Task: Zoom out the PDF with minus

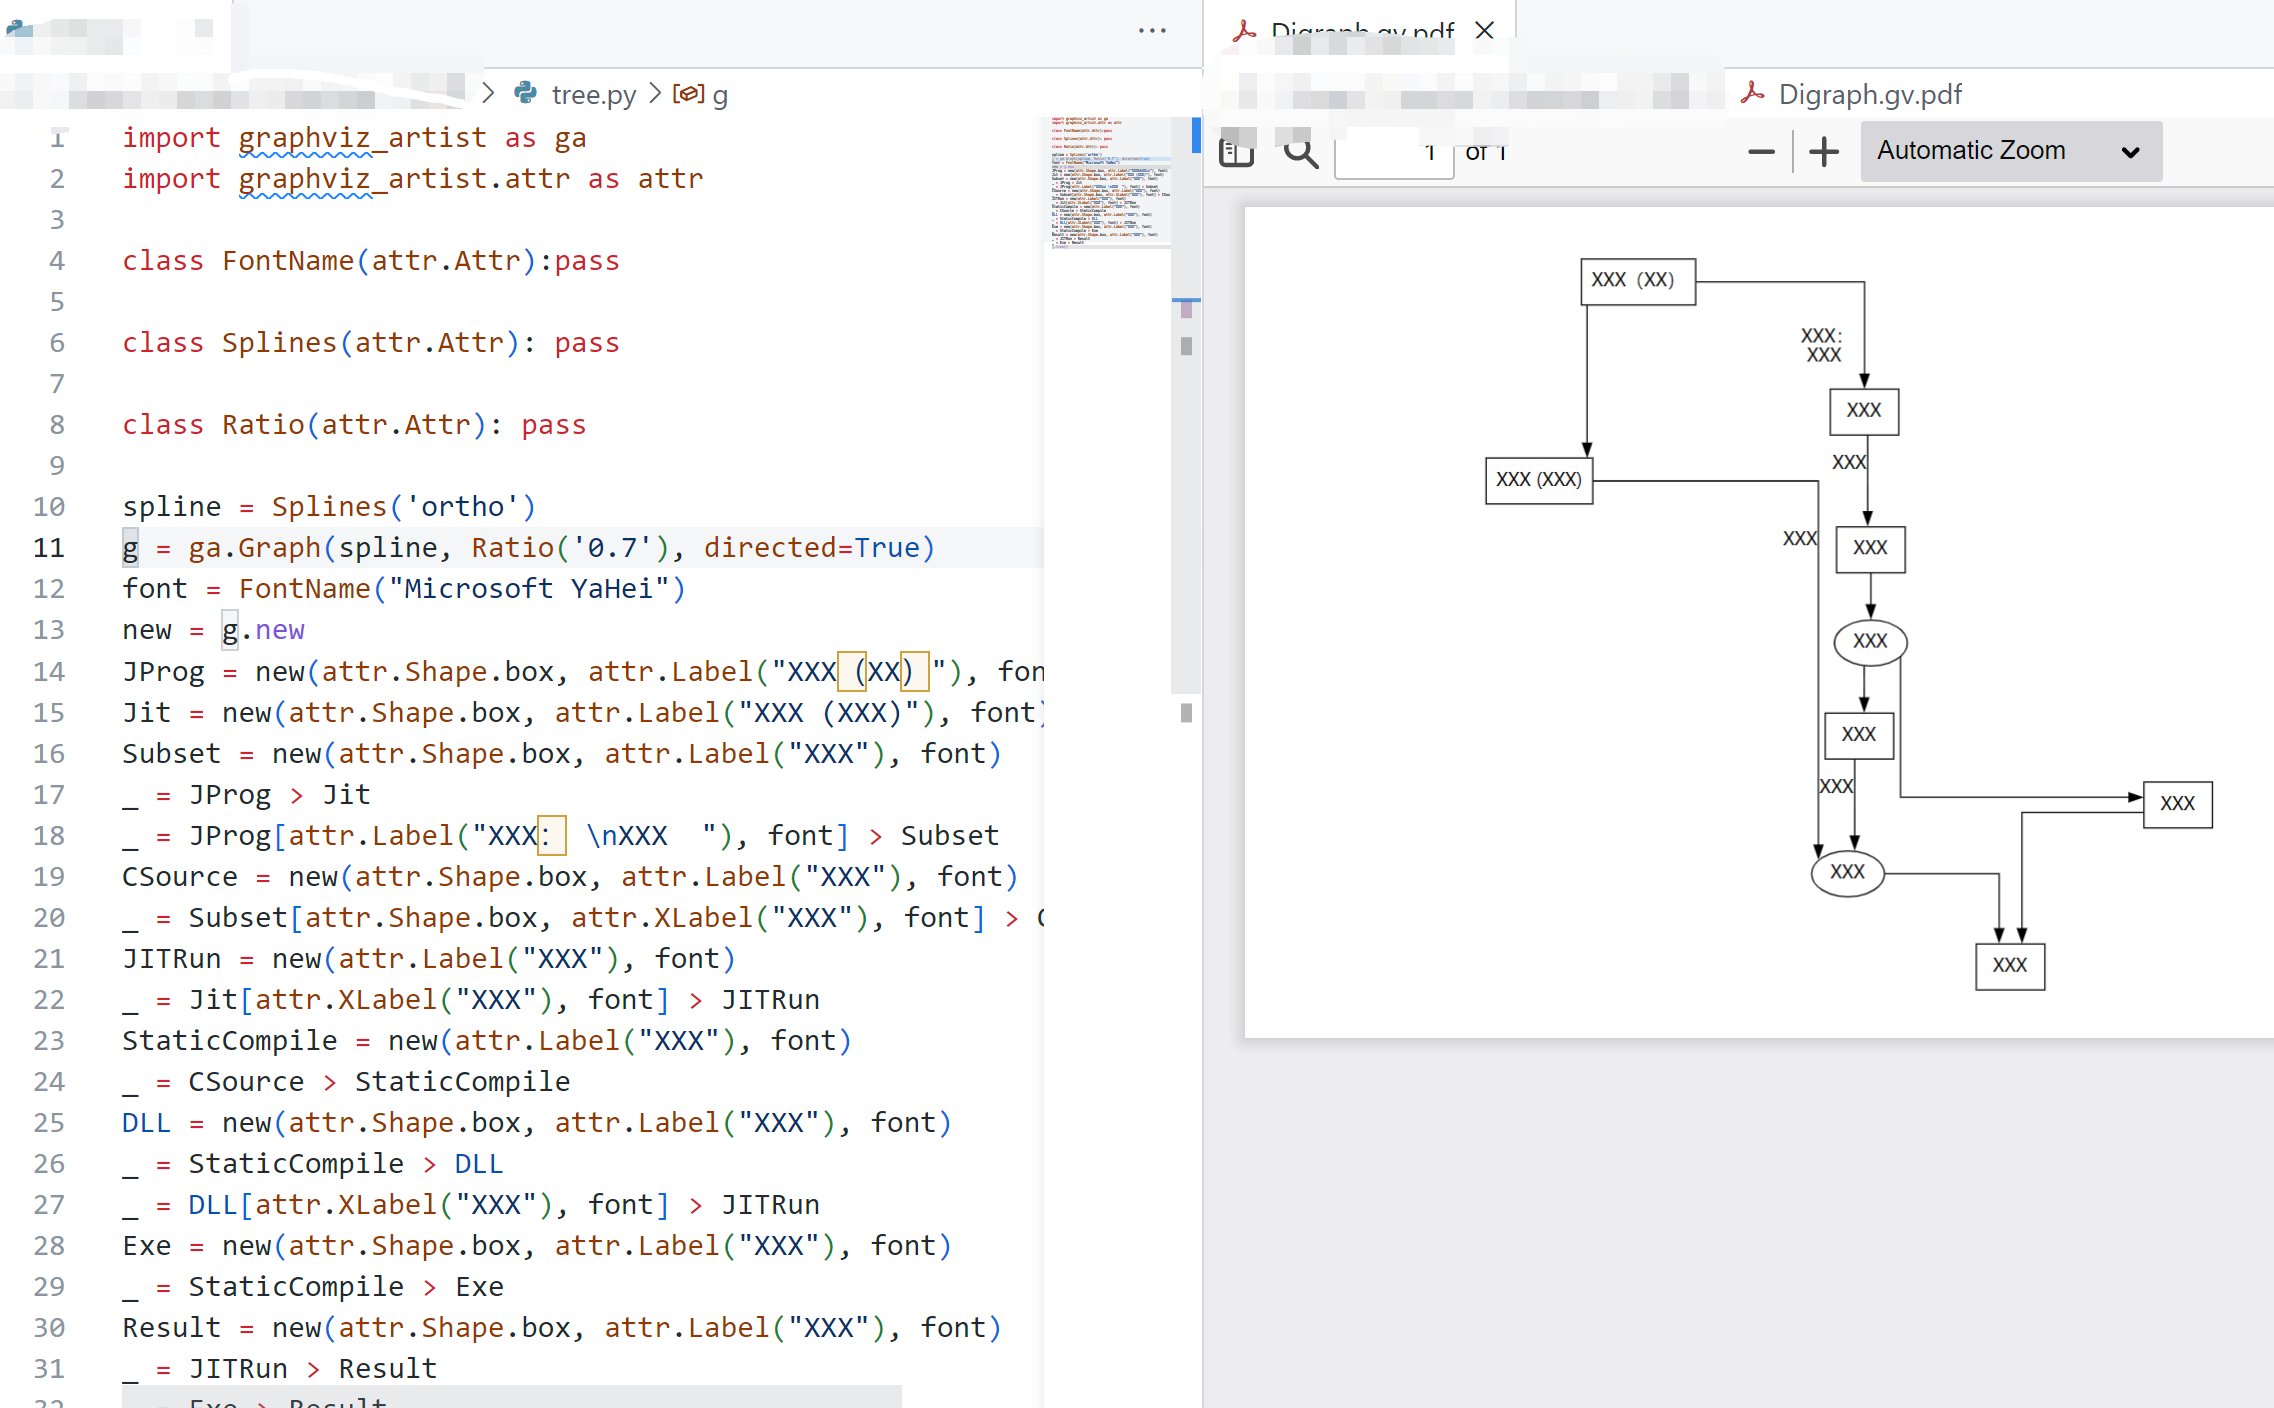Action: pos(1761,152)
